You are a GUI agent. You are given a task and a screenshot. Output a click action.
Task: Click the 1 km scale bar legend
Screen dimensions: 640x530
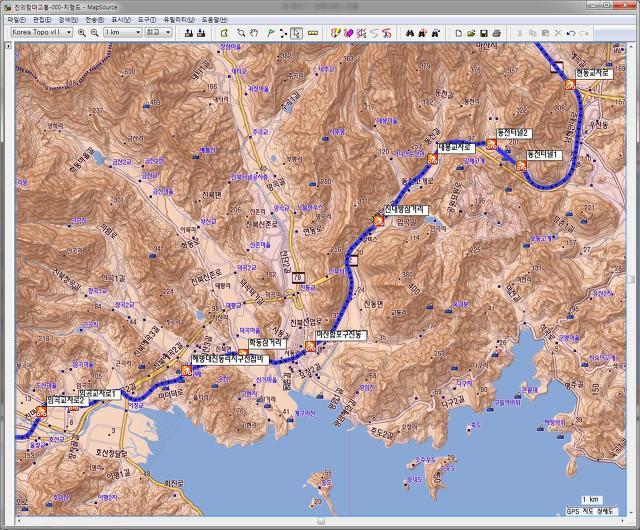click(x=591, y=499)
